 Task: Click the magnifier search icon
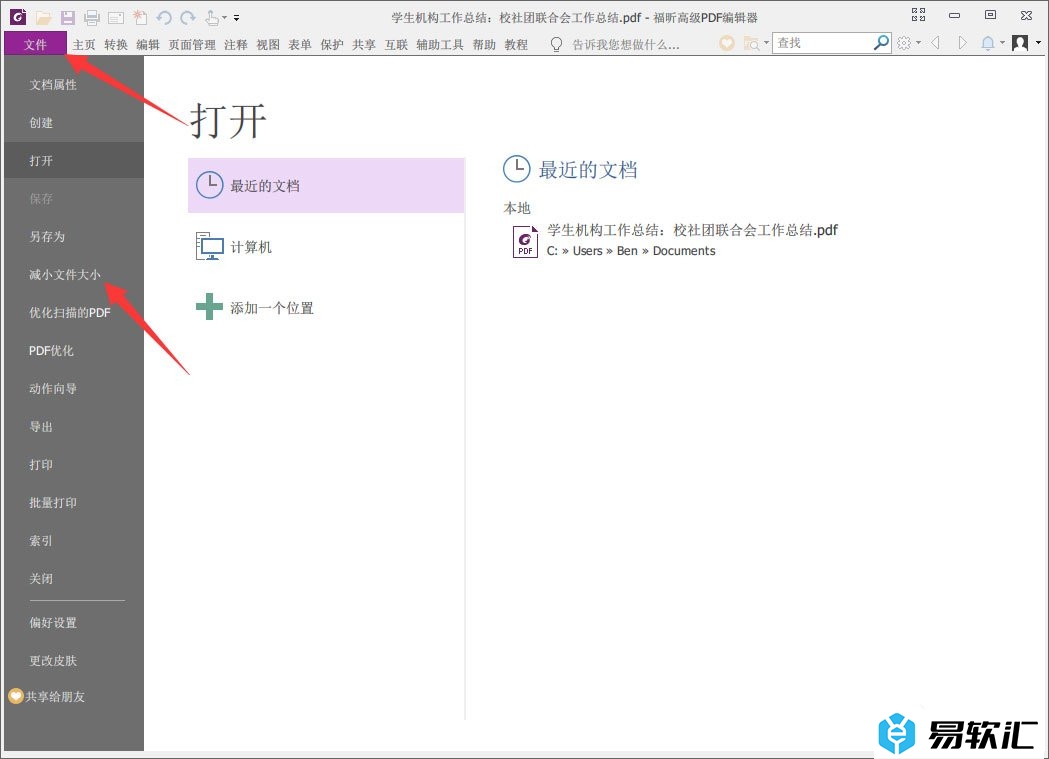882,43
